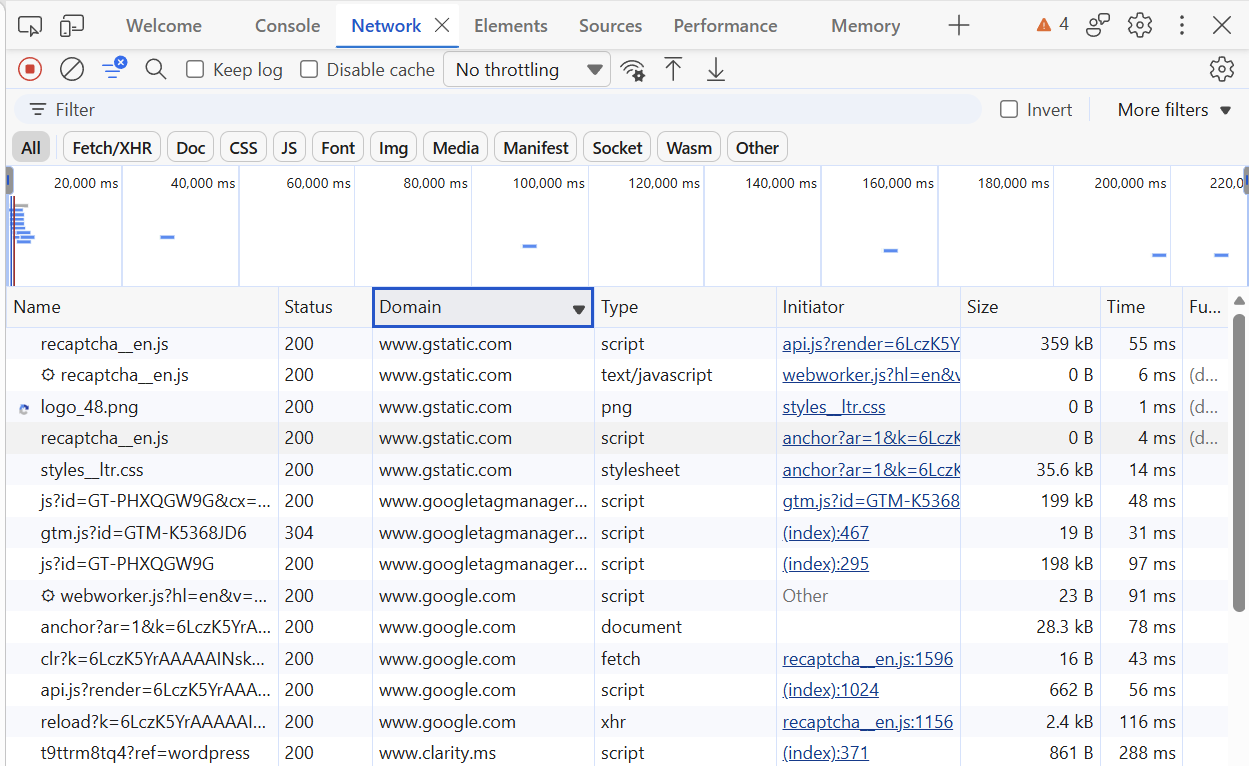Sort by the Name column header
The width and height of the screenshot is (1249, 766).
(142, 307)
